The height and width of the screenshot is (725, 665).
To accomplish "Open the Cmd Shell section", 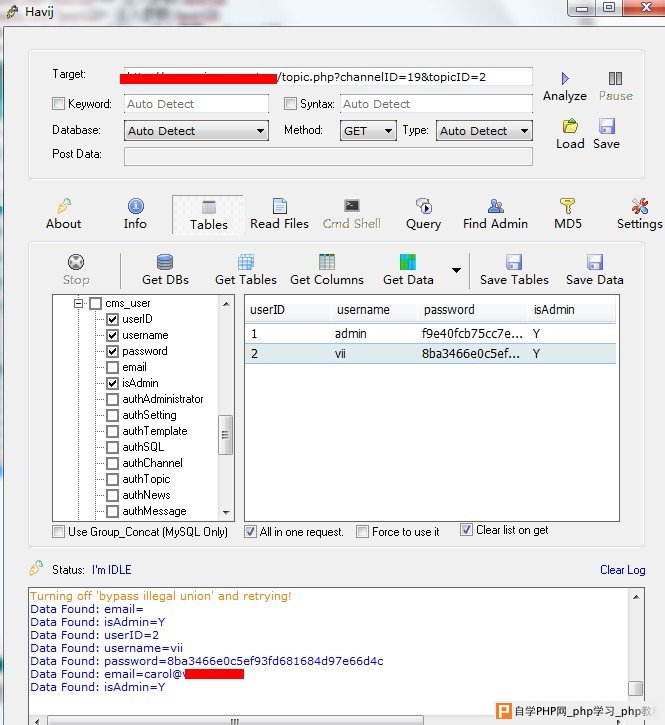I will pyautogui.click(x=351, y=214).
